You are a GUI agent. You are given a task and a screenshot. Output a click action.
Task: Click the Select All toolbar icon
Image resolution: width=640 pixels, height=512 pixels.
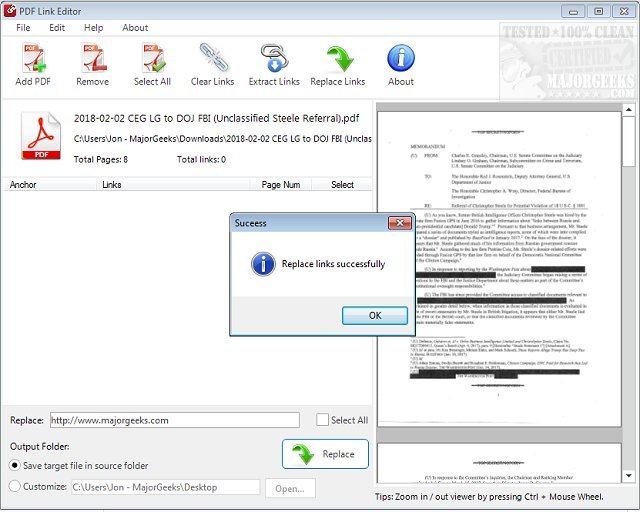(x=153, y=59)
